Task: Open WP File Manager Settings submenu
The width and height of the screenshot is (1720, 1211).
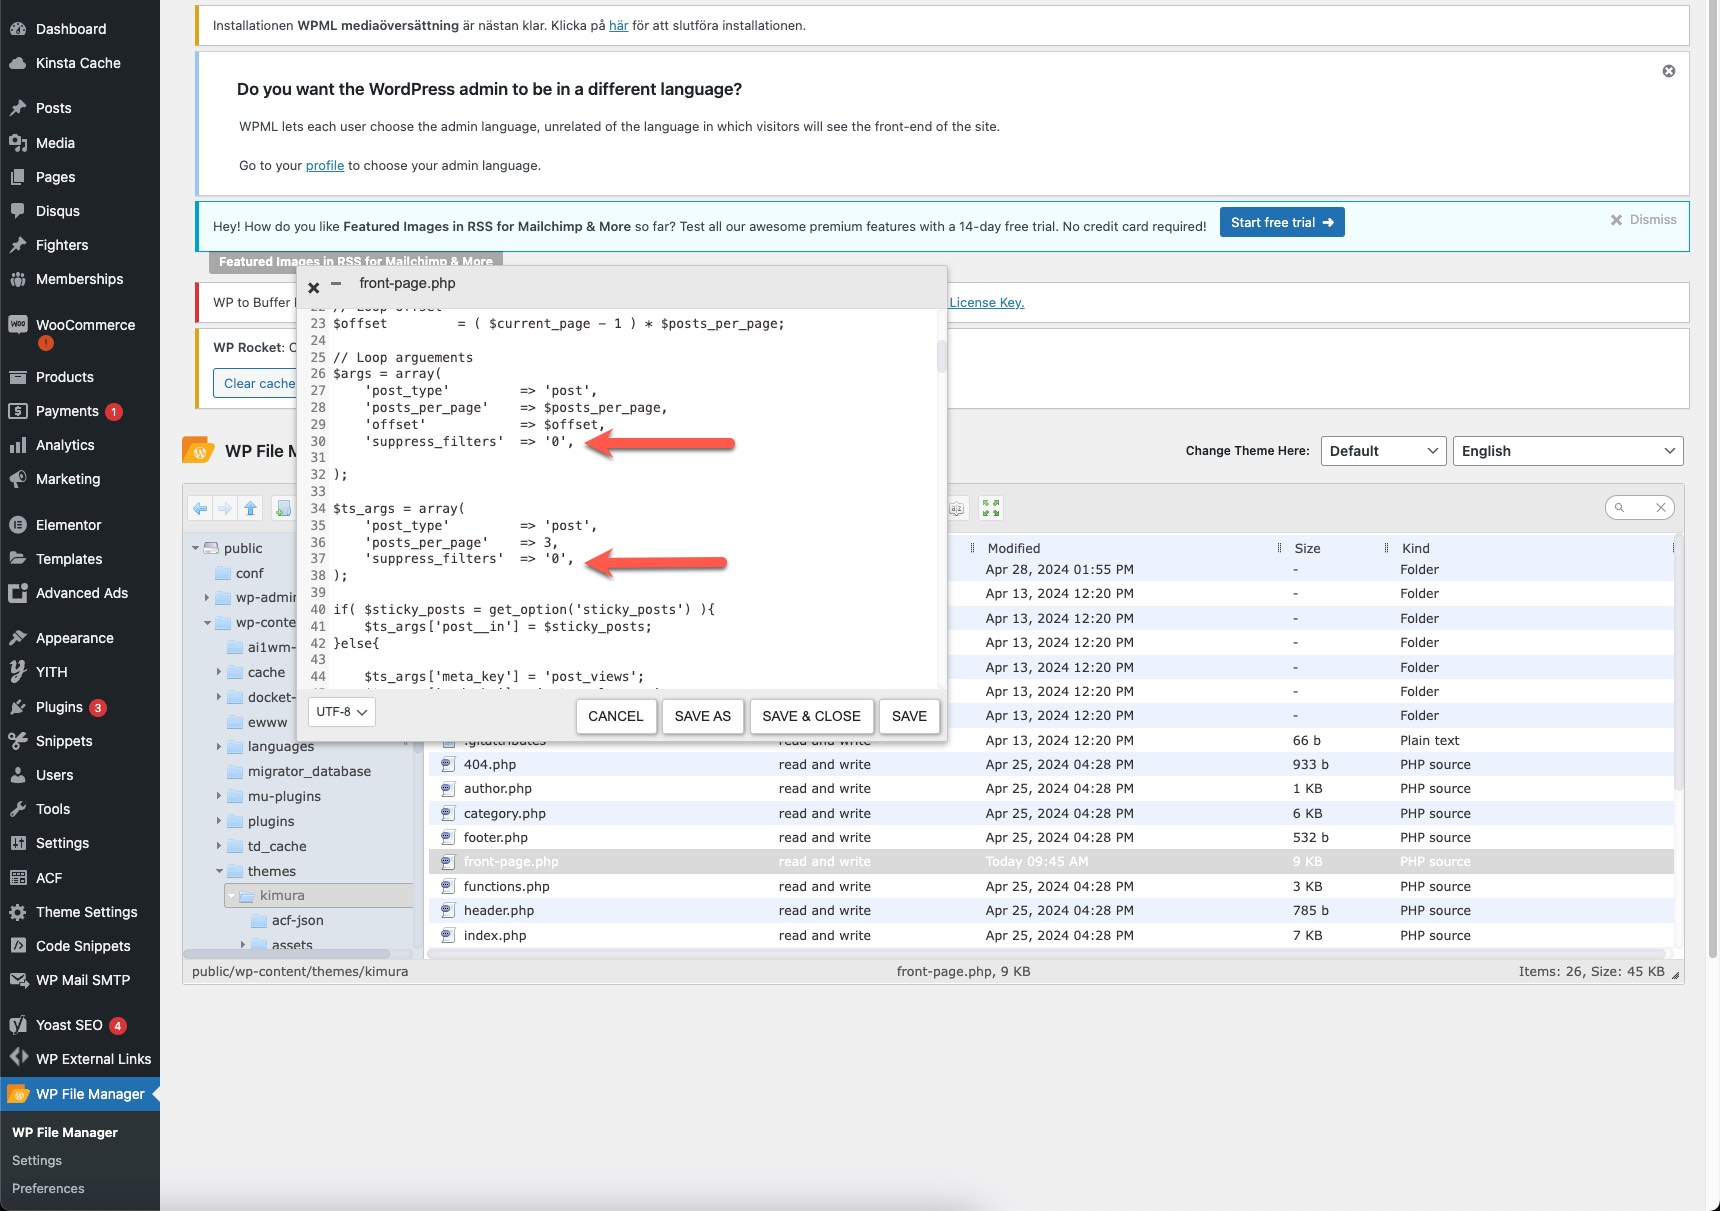Action: (37, 1160)
